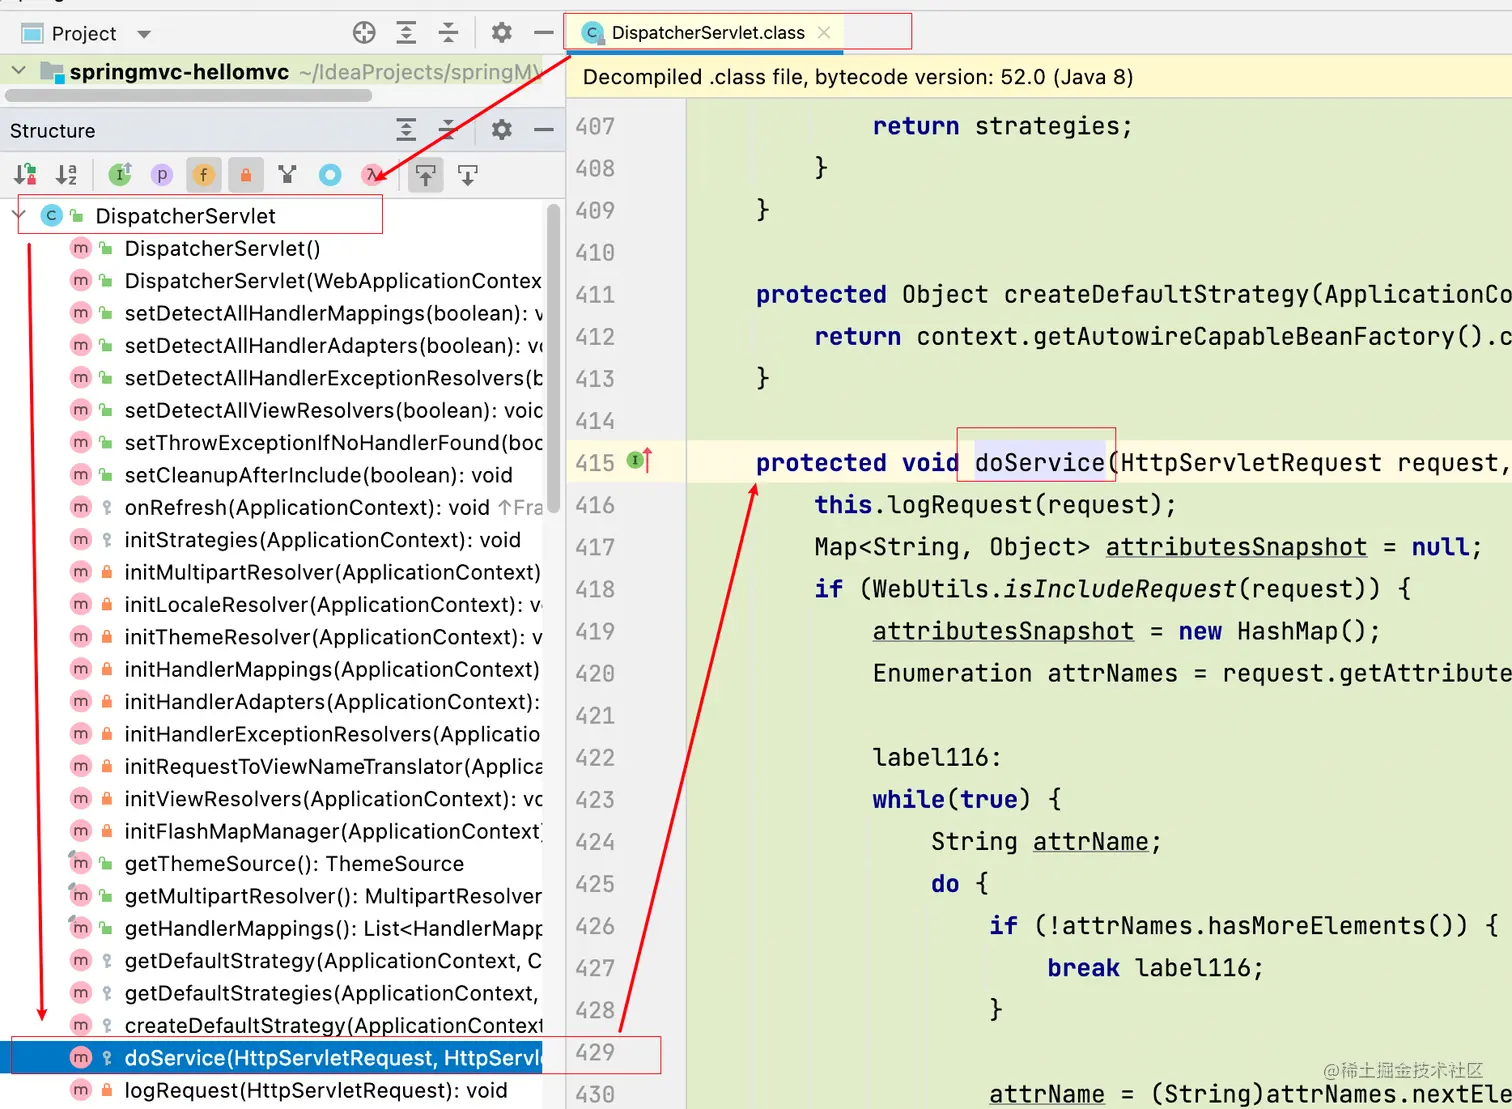This screenshot has width=1512, height=1109.
Task: Select logRequest(HttpServletRequest) method
Action: (x=316, y=1090)
